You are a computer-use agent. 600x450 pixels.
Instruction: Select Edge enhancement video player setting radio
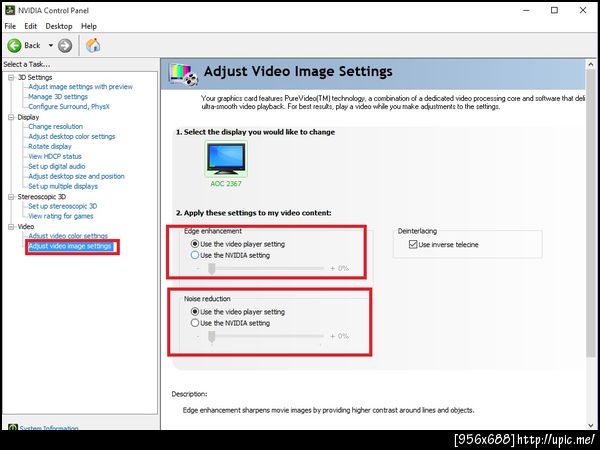pyautogui.click(x=195, y=244)
